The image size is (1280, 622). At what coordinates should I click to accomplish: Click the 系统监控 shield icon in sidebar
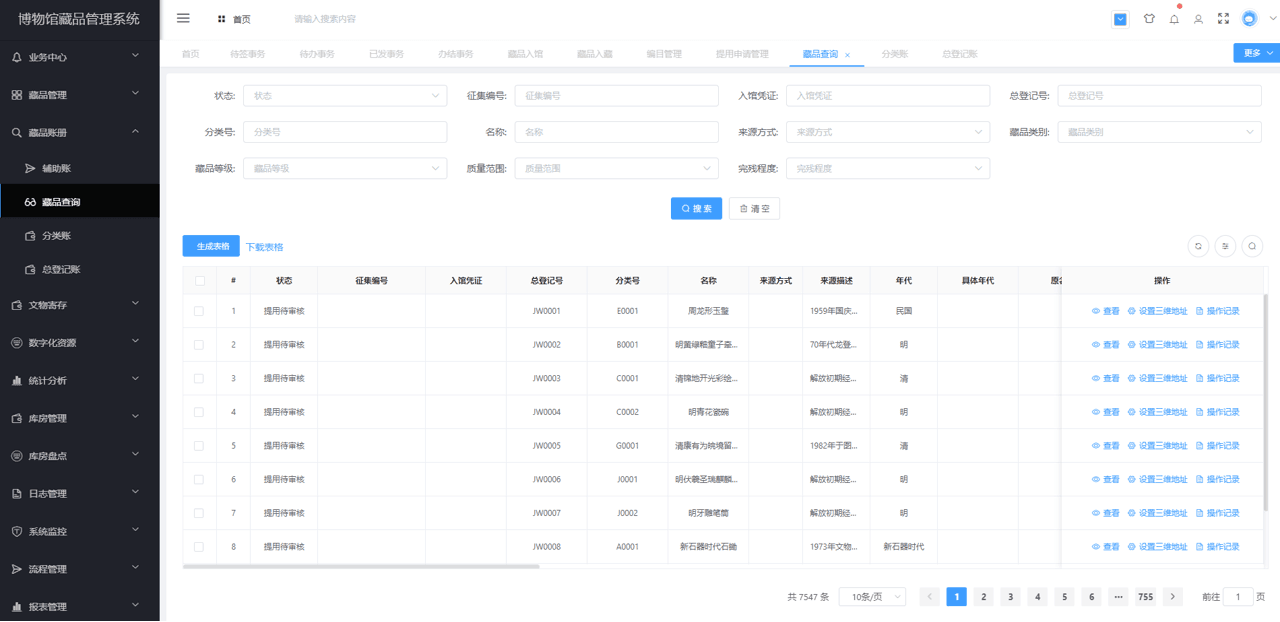tap(17, 532)
